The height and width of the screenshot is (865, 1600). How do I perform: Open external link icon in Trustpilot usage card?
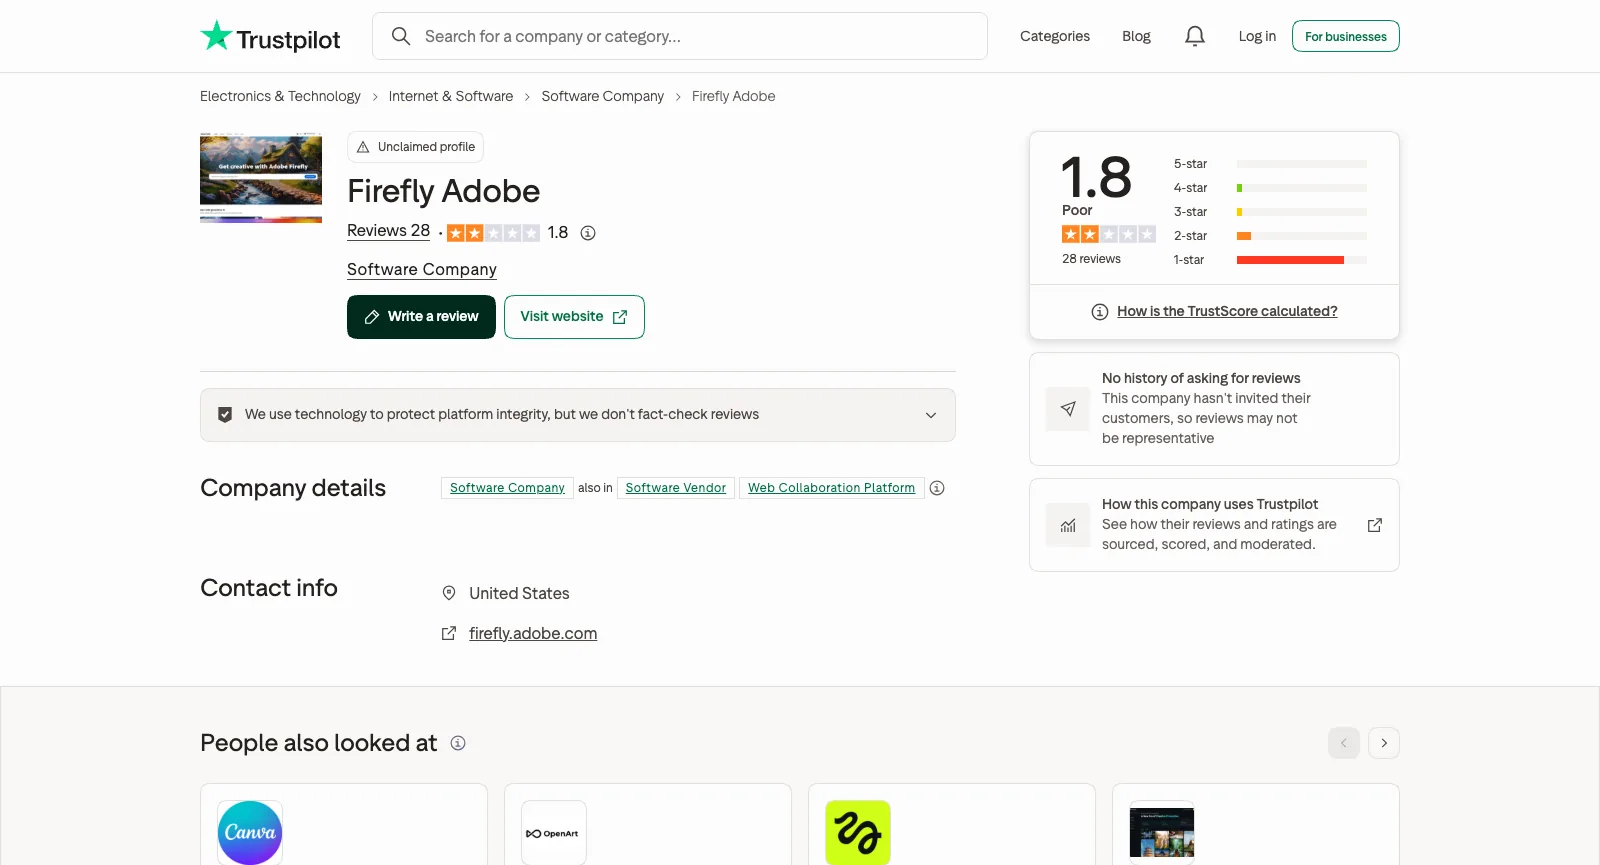(1375, 525)
